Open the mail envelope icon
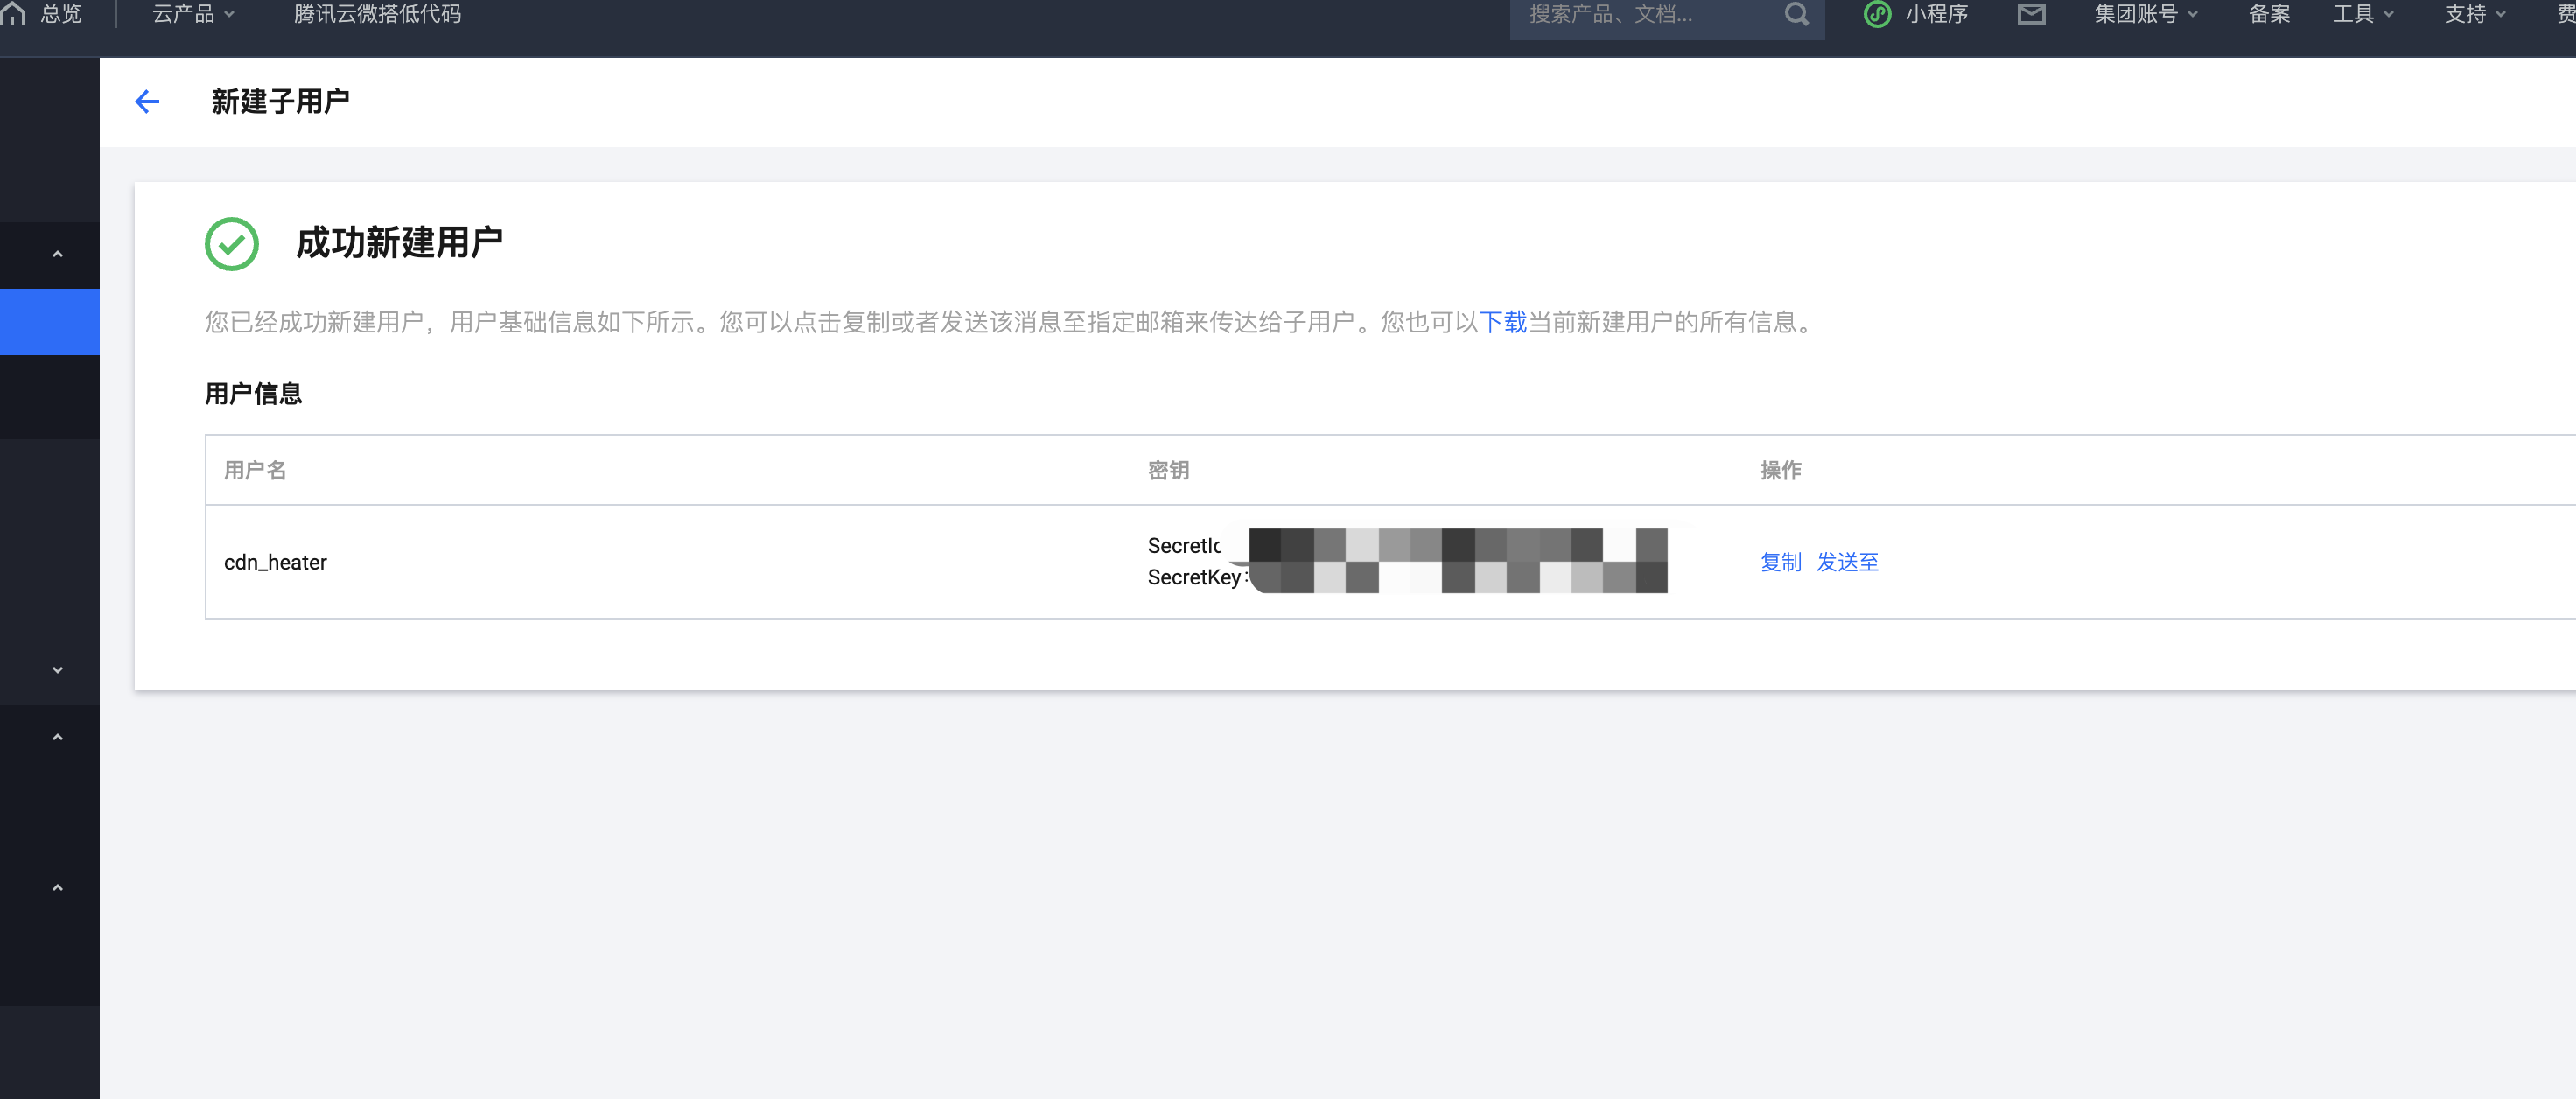Screen dimensions: 2576x1099 [2030, 14]
